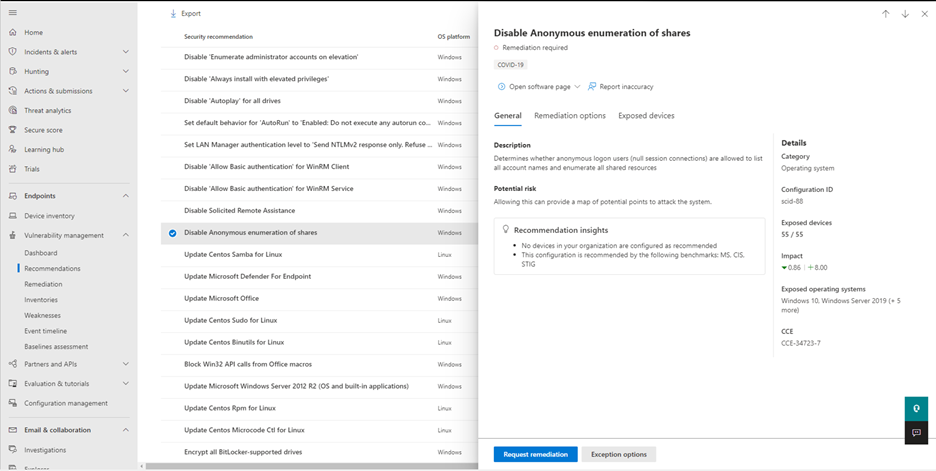Open Dashboard under Vulnerability management
This screenshot has width=936, height=471.
tap(41, 253)
